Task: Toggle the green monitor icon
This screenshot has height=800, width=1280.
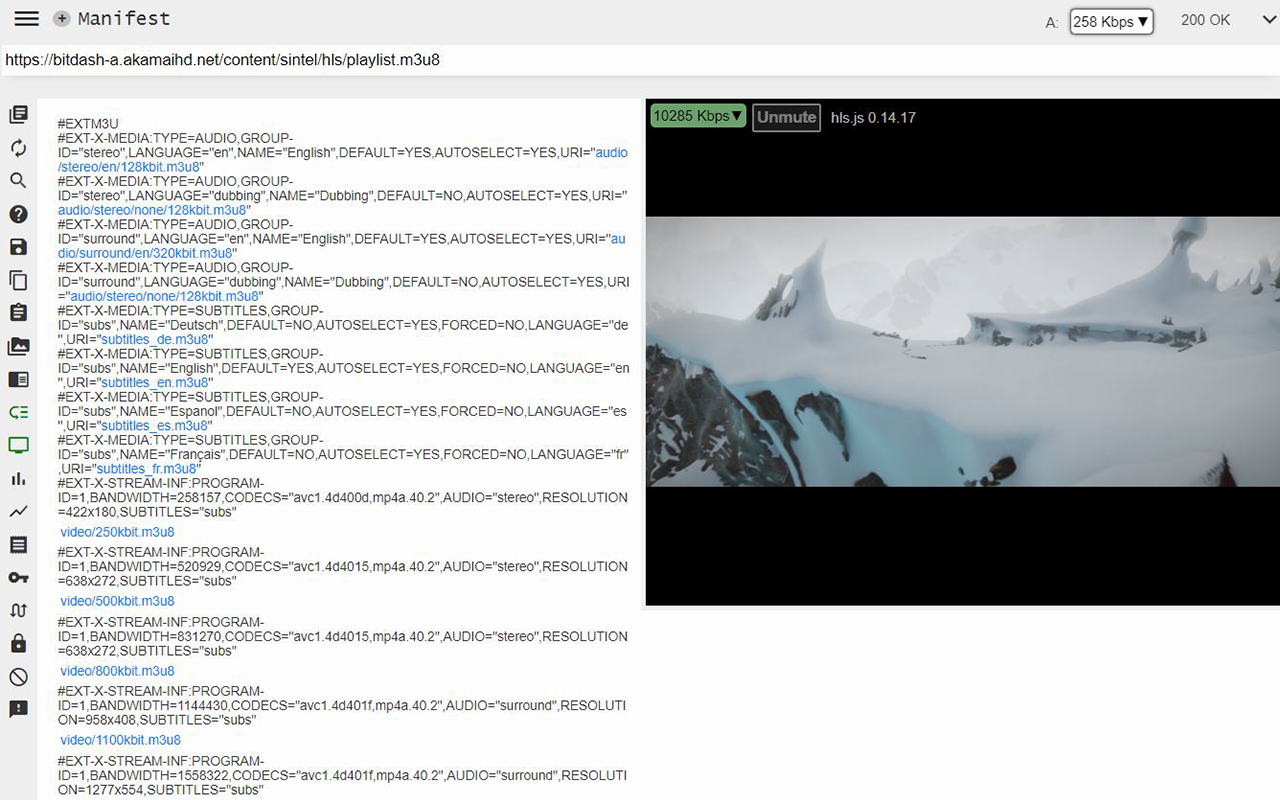Action: (x=18, y=445)
